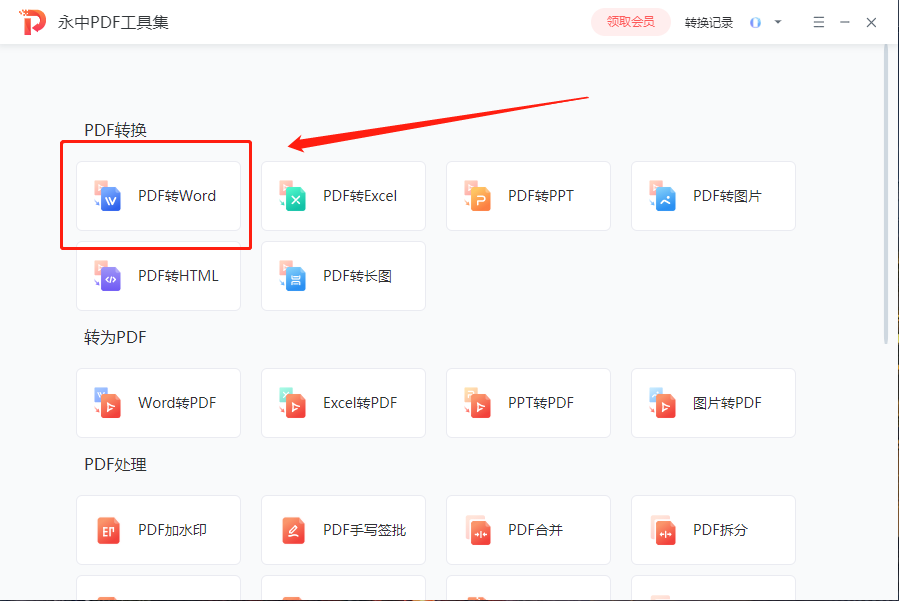This screenshot has width=899, height=601.
Task: Click the blue user account avatar
Action: [756, 22]
